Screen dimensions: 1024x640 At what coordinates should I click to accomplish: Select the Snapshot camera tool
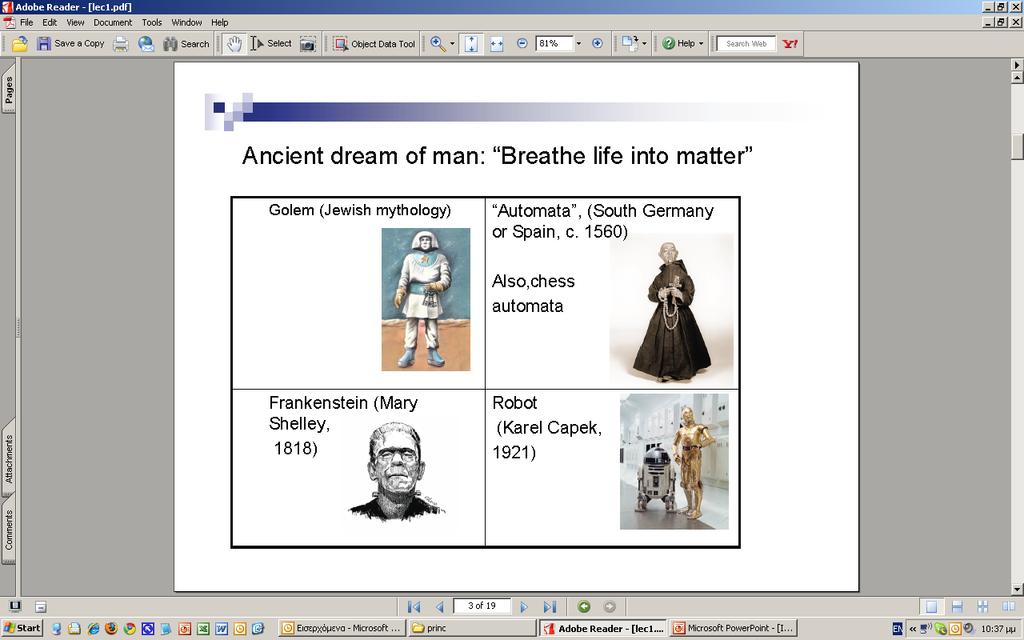pos(308,44)
